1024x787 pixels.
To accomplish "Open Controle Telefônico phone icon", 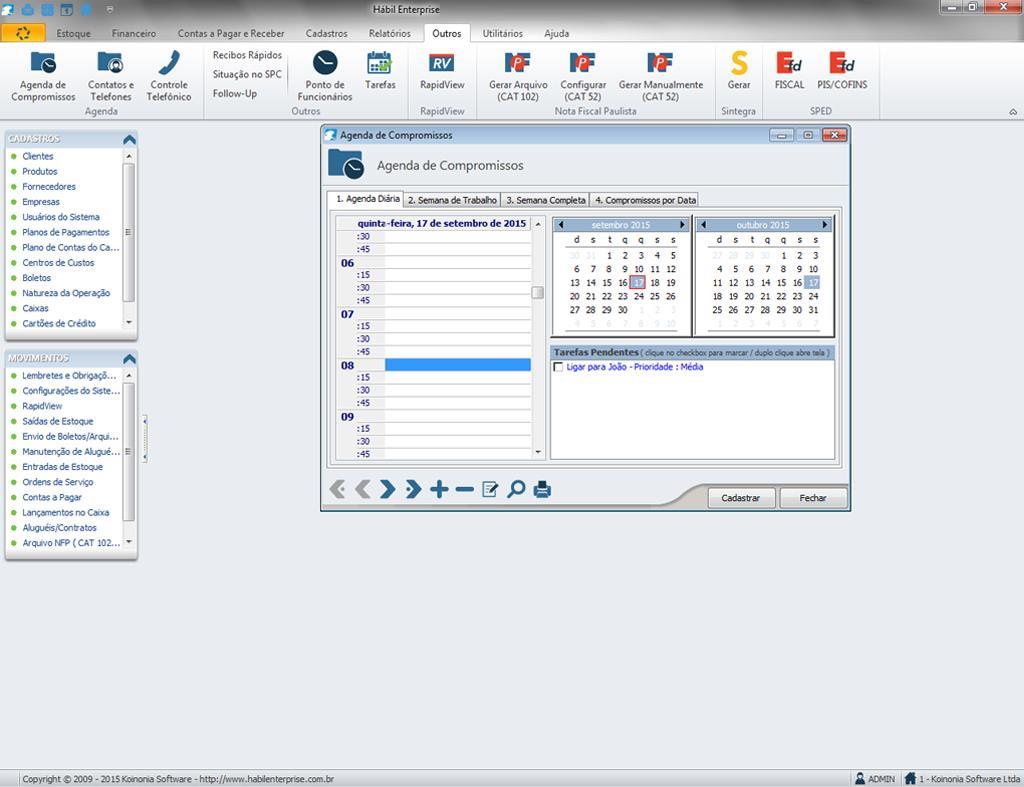I will [169, 63].
